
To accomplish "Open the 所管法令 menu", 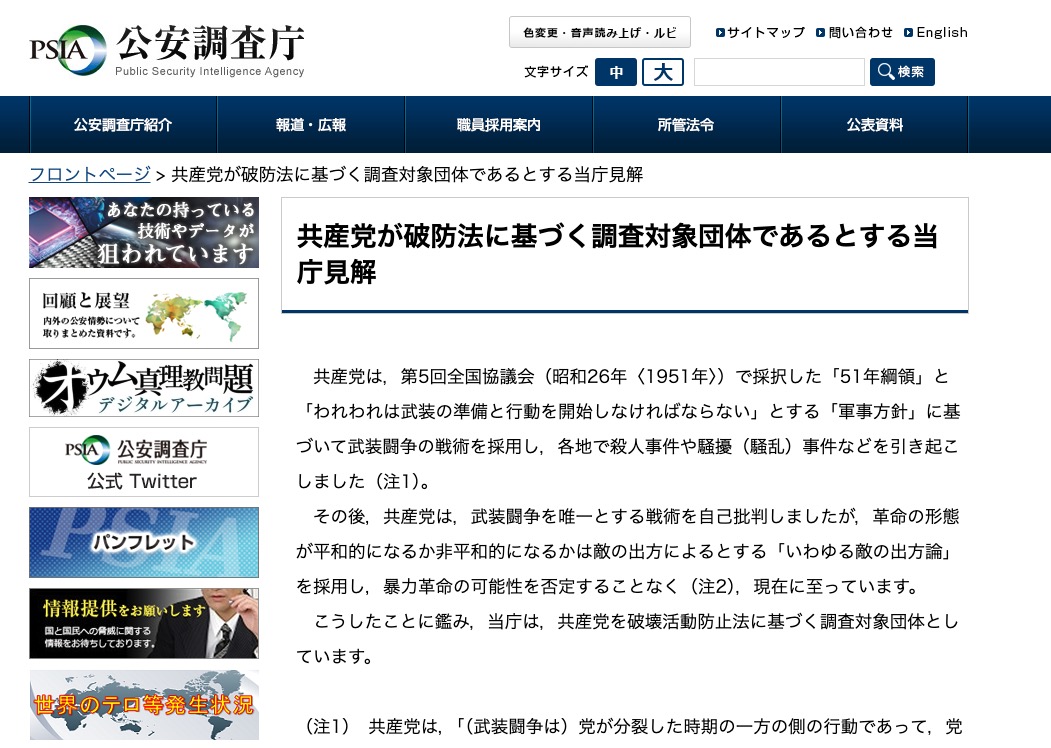I will tap(686, 125).
